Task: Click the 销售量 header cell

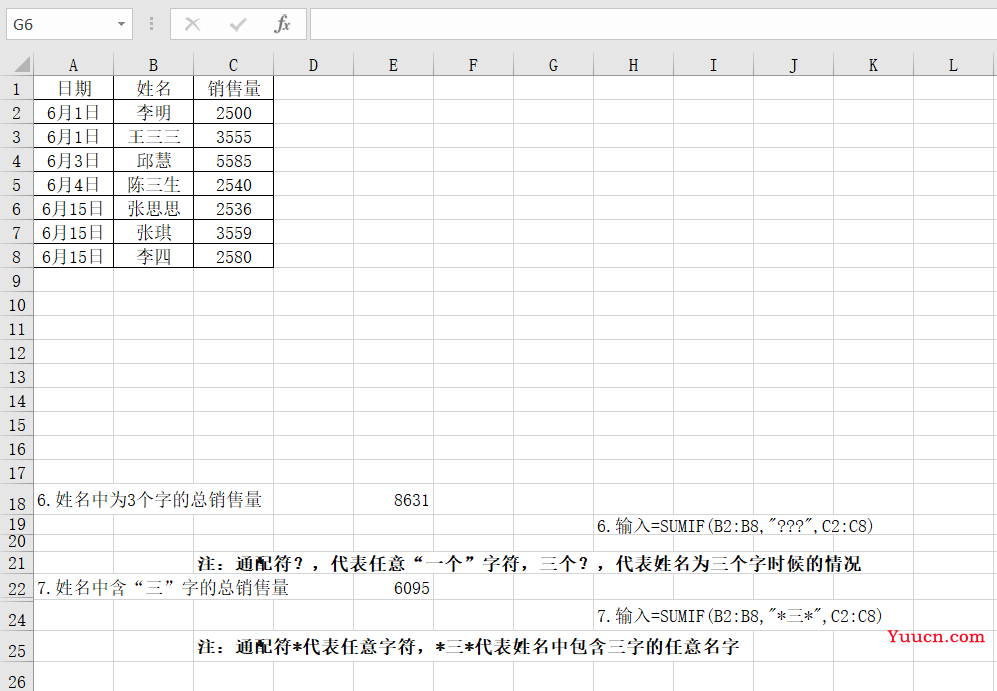Action: [x=233, y=88]
